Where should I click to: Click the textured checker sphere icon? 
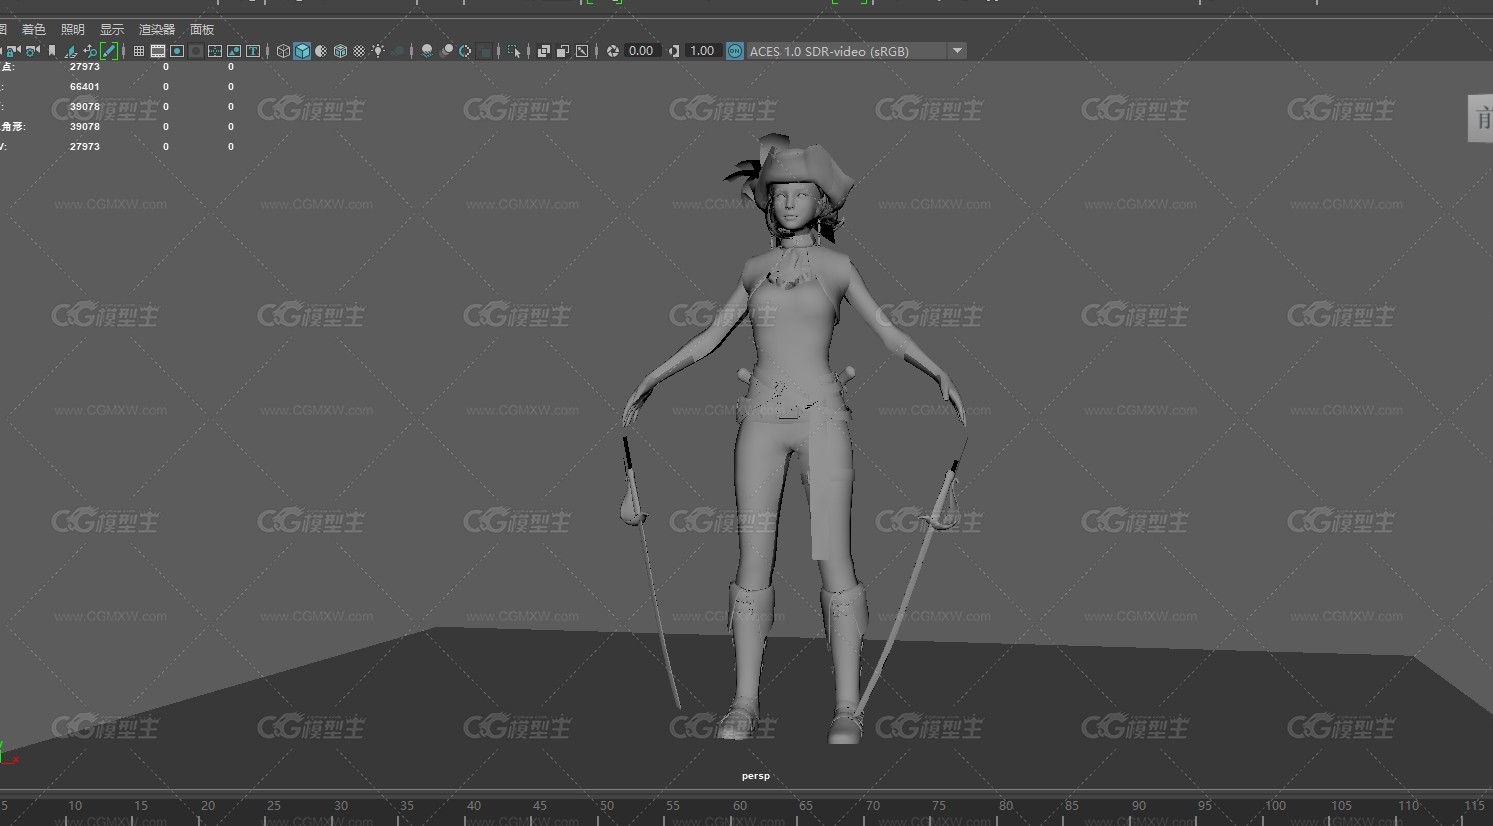pos(359,51)
